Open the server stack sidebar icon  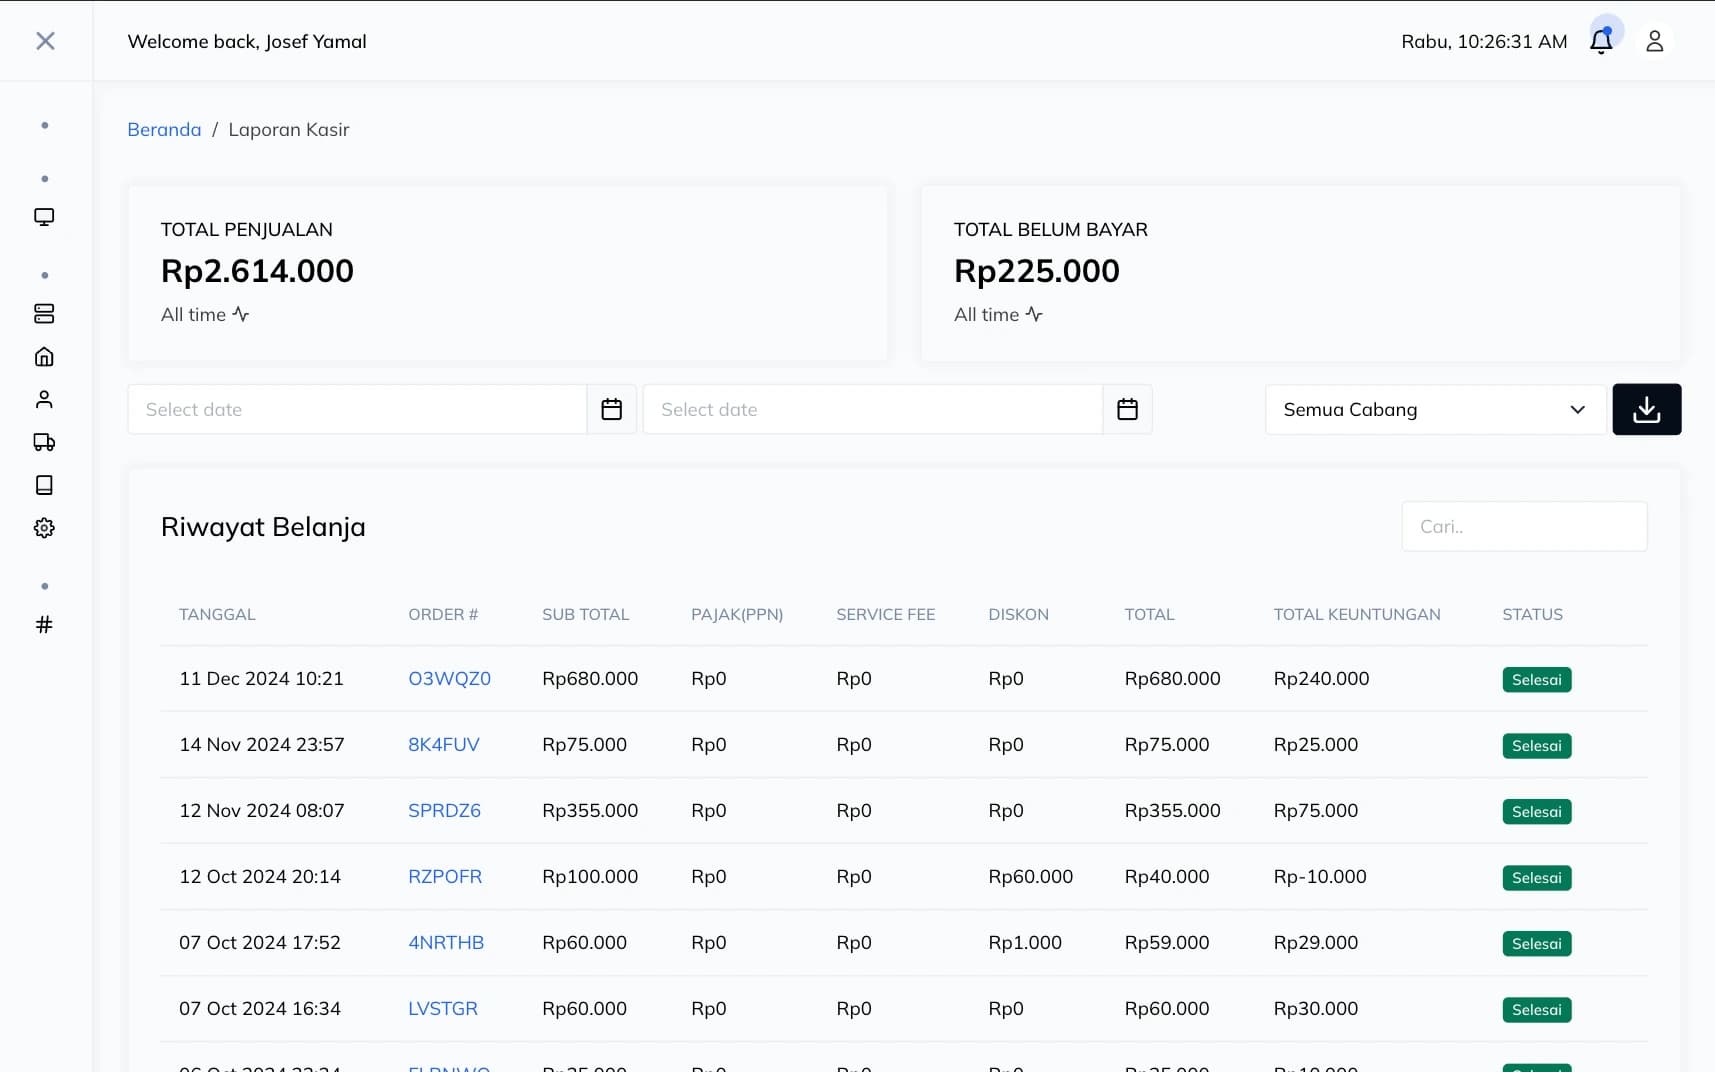pos(44,314)
